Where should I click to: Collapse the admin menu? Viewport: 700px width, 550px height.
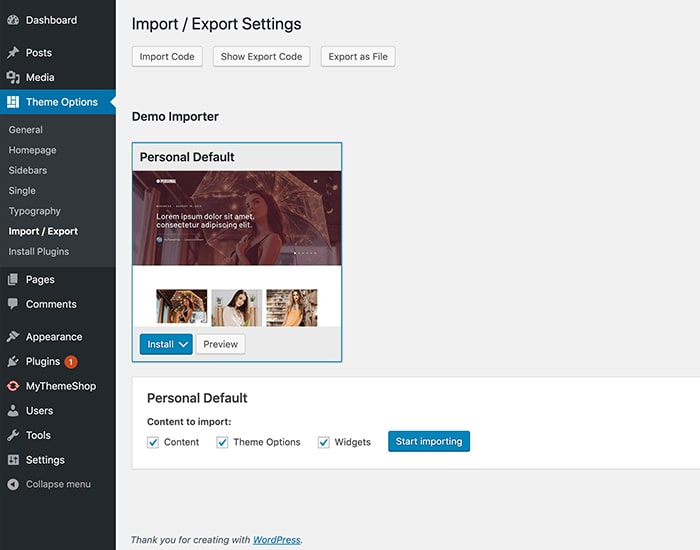49,484
